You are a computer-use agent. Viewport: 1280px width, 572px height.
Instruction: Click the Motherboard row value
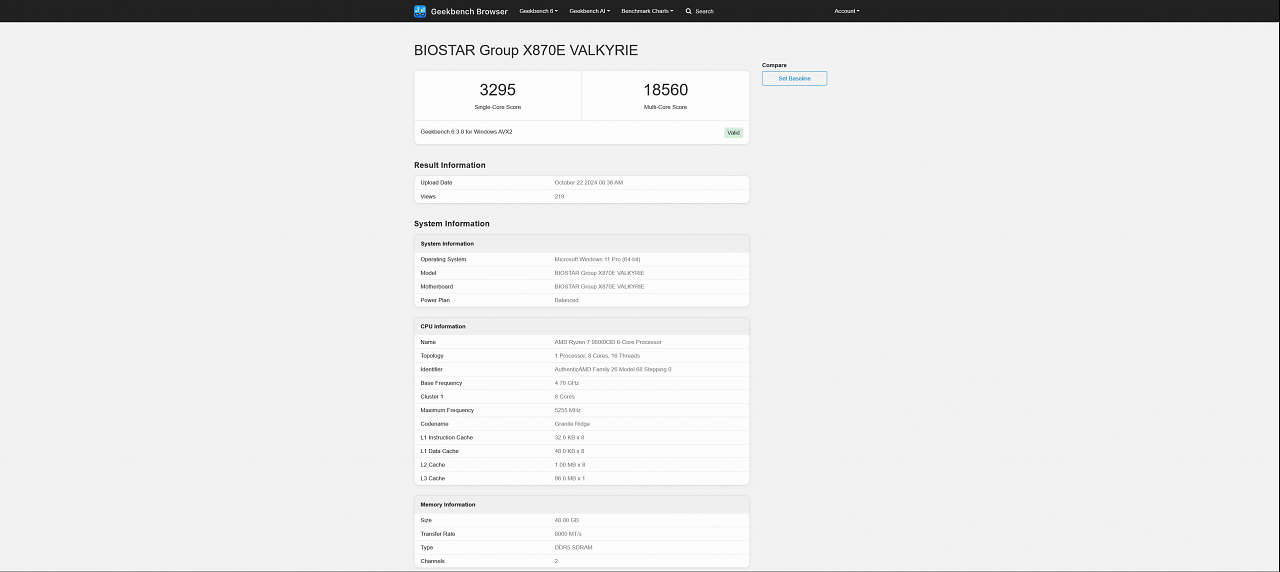(x=599, y=287)
